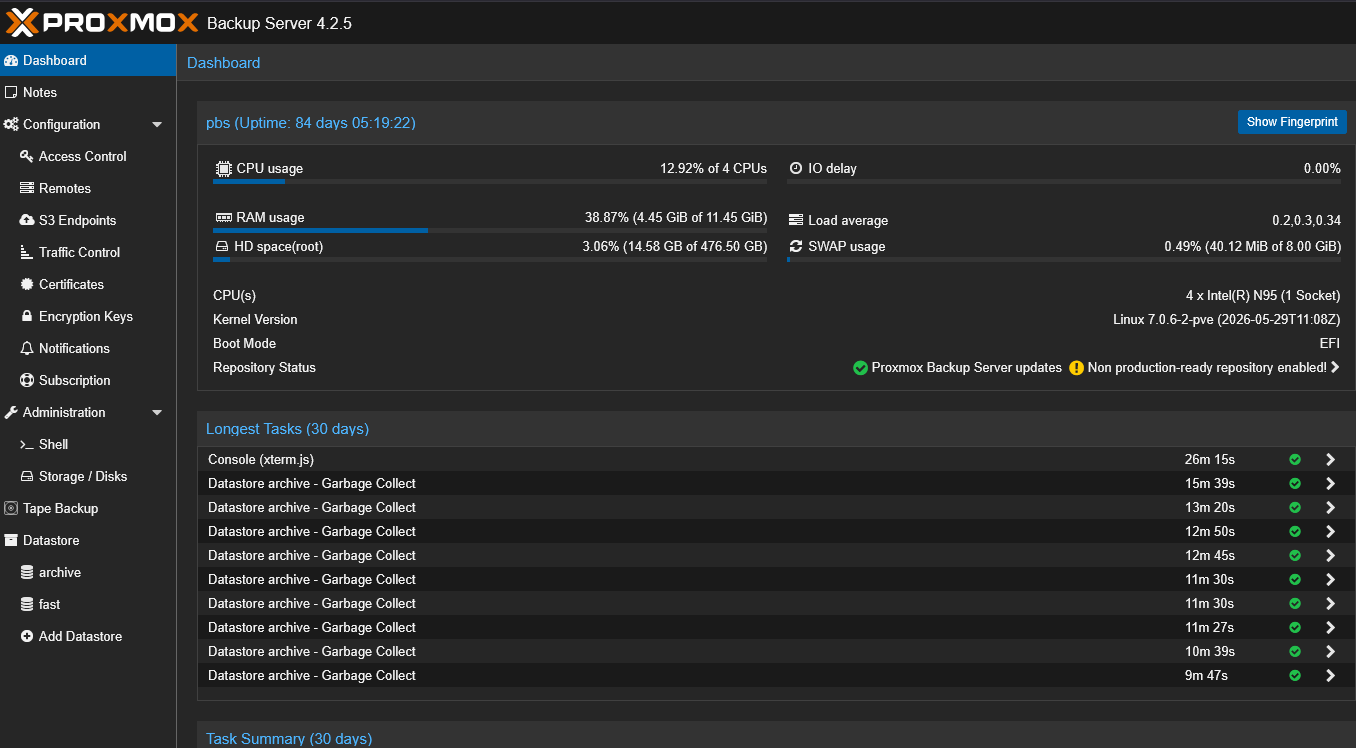Open the 13m 20s Garbage Collect task arrow
1356x748 pixels.
(1330, 507)
